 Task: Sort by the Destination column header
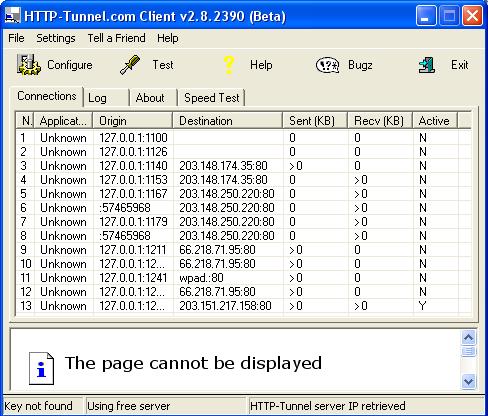pyautogui.click(x=228, y=121)
